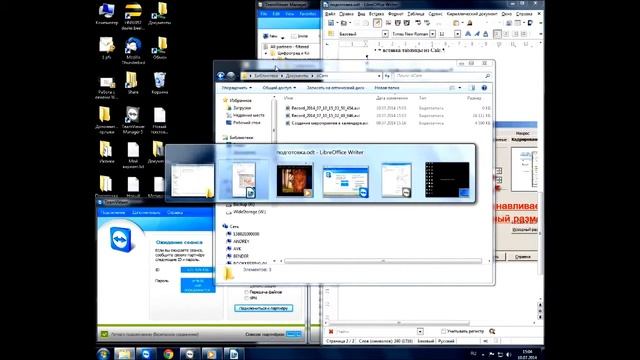Open find-and-replace icon in Writer find bar
Image resolution: width=640 pixels, height=360 pixels.
tap(492, 331)
